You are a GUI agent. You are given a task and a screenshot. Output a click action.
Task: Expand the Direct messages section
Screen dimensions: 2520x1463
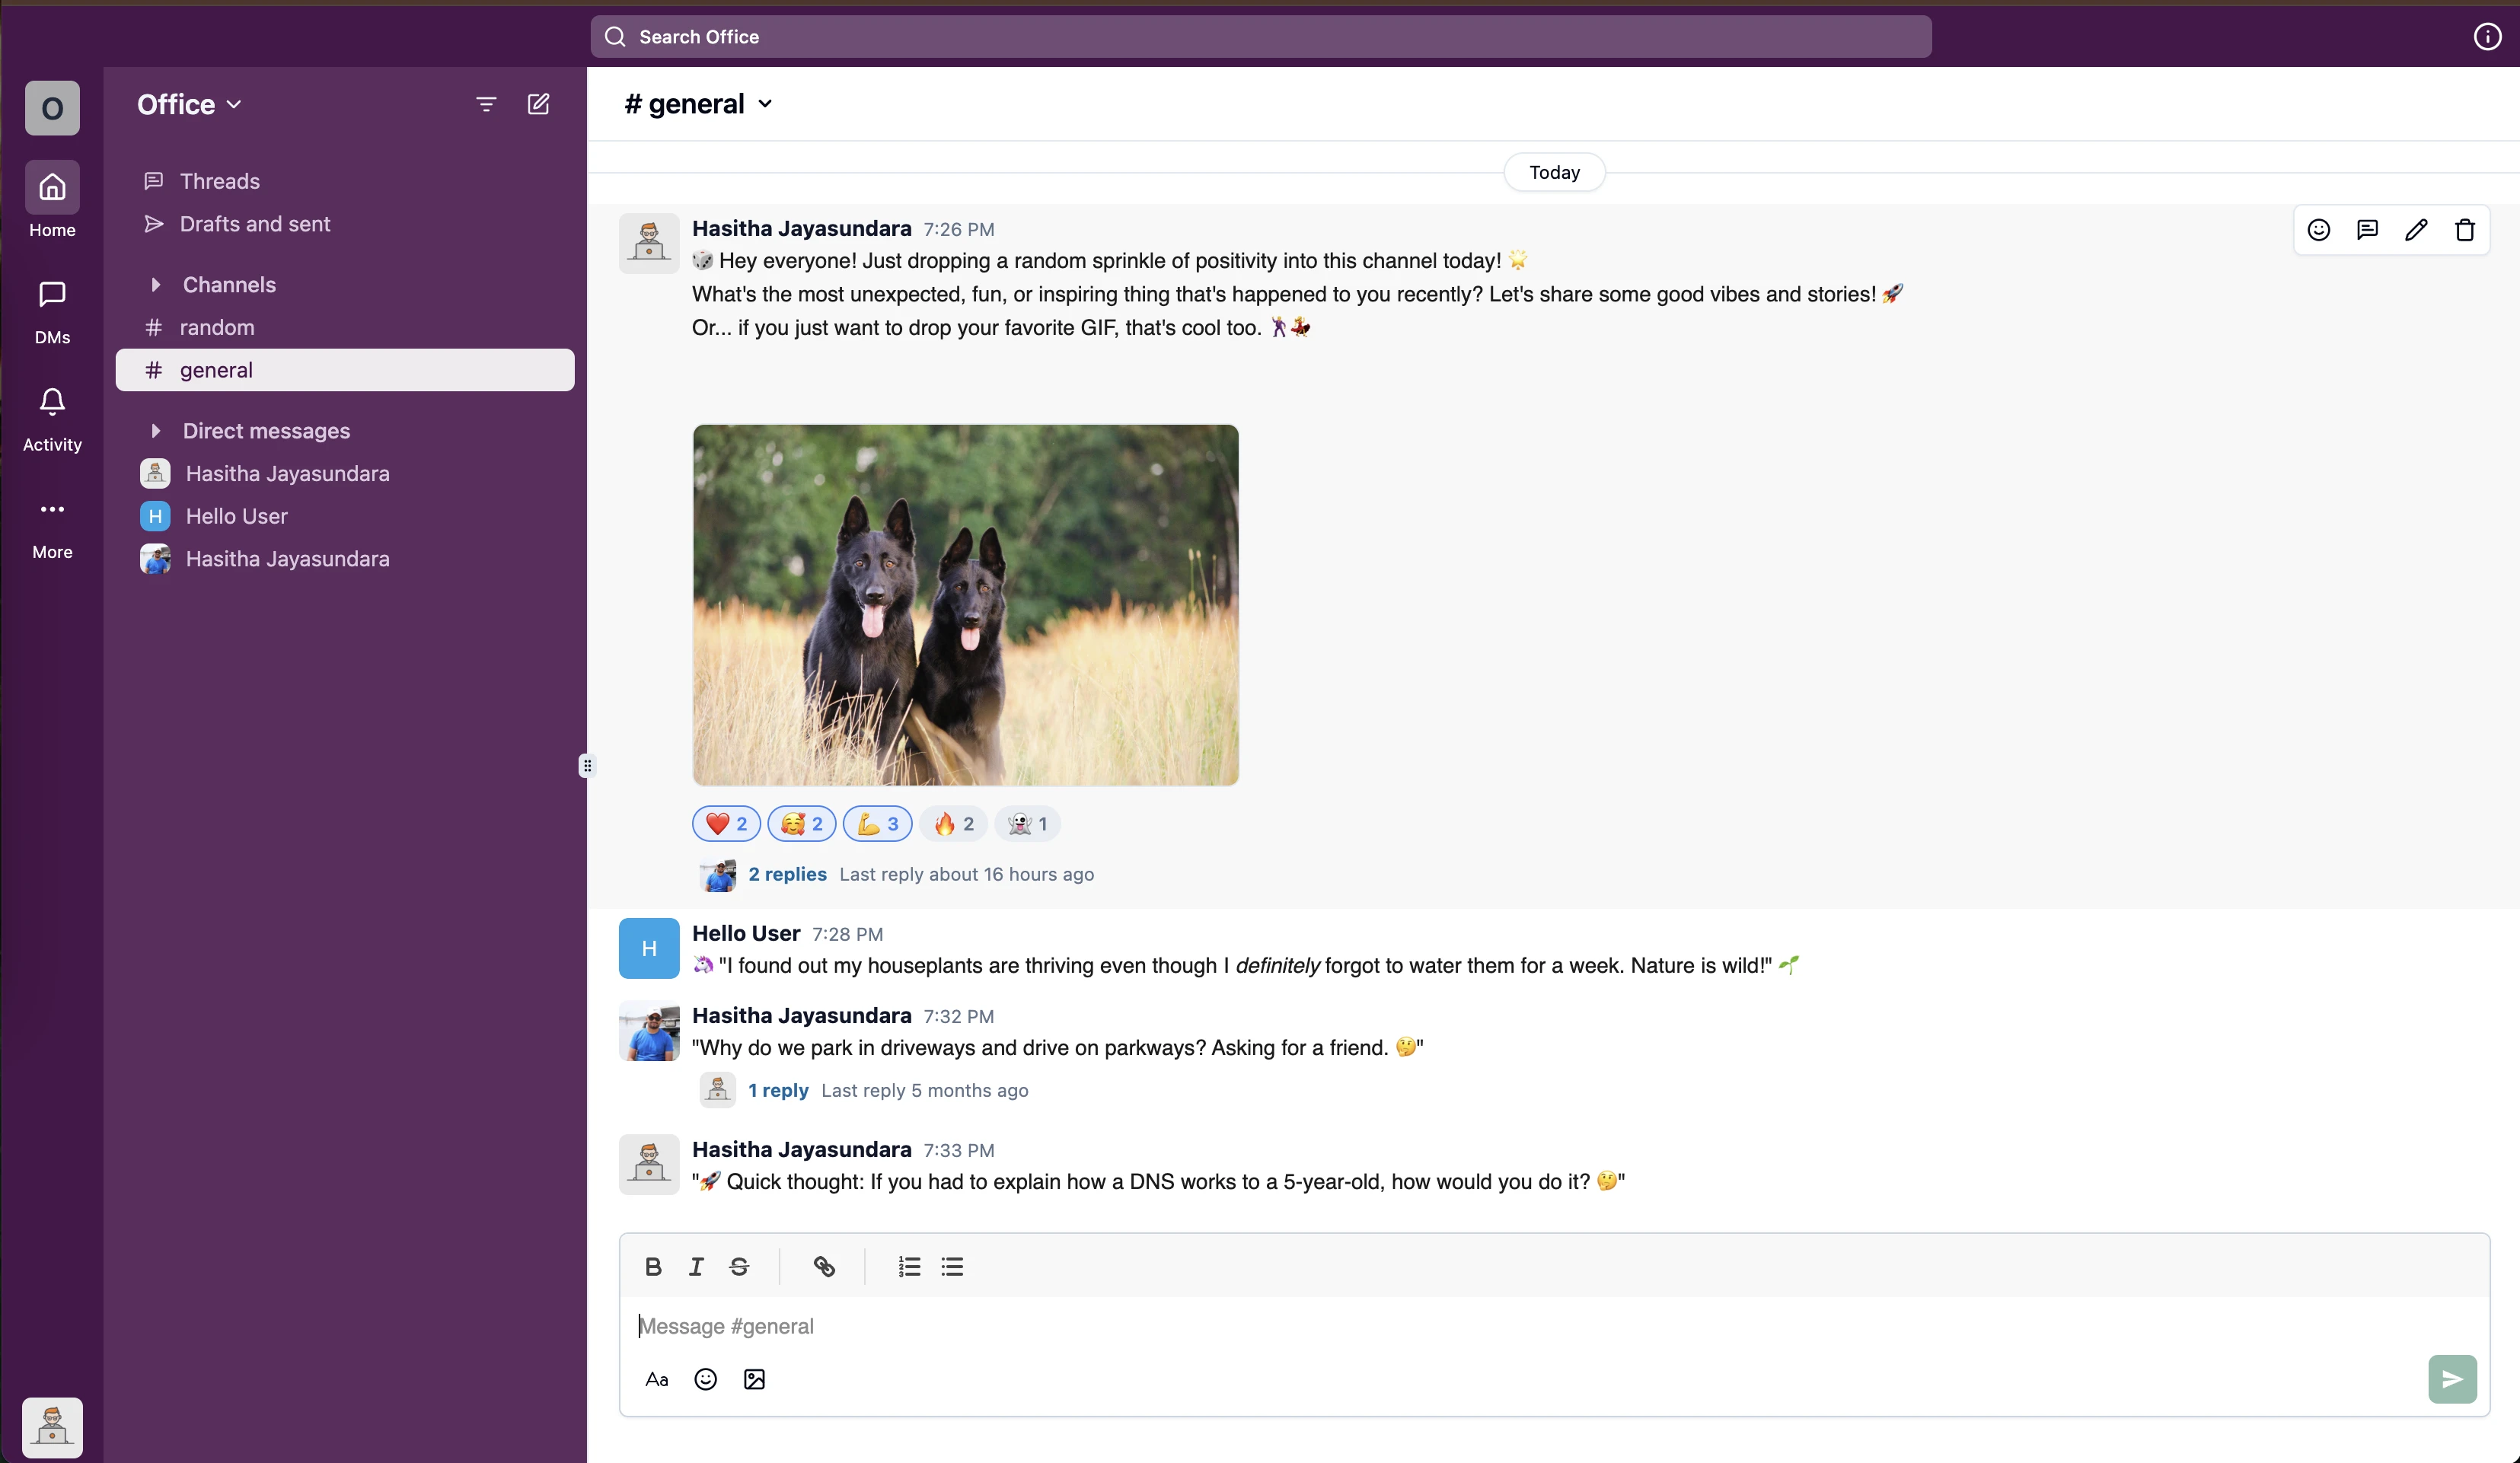click(155, 430)
